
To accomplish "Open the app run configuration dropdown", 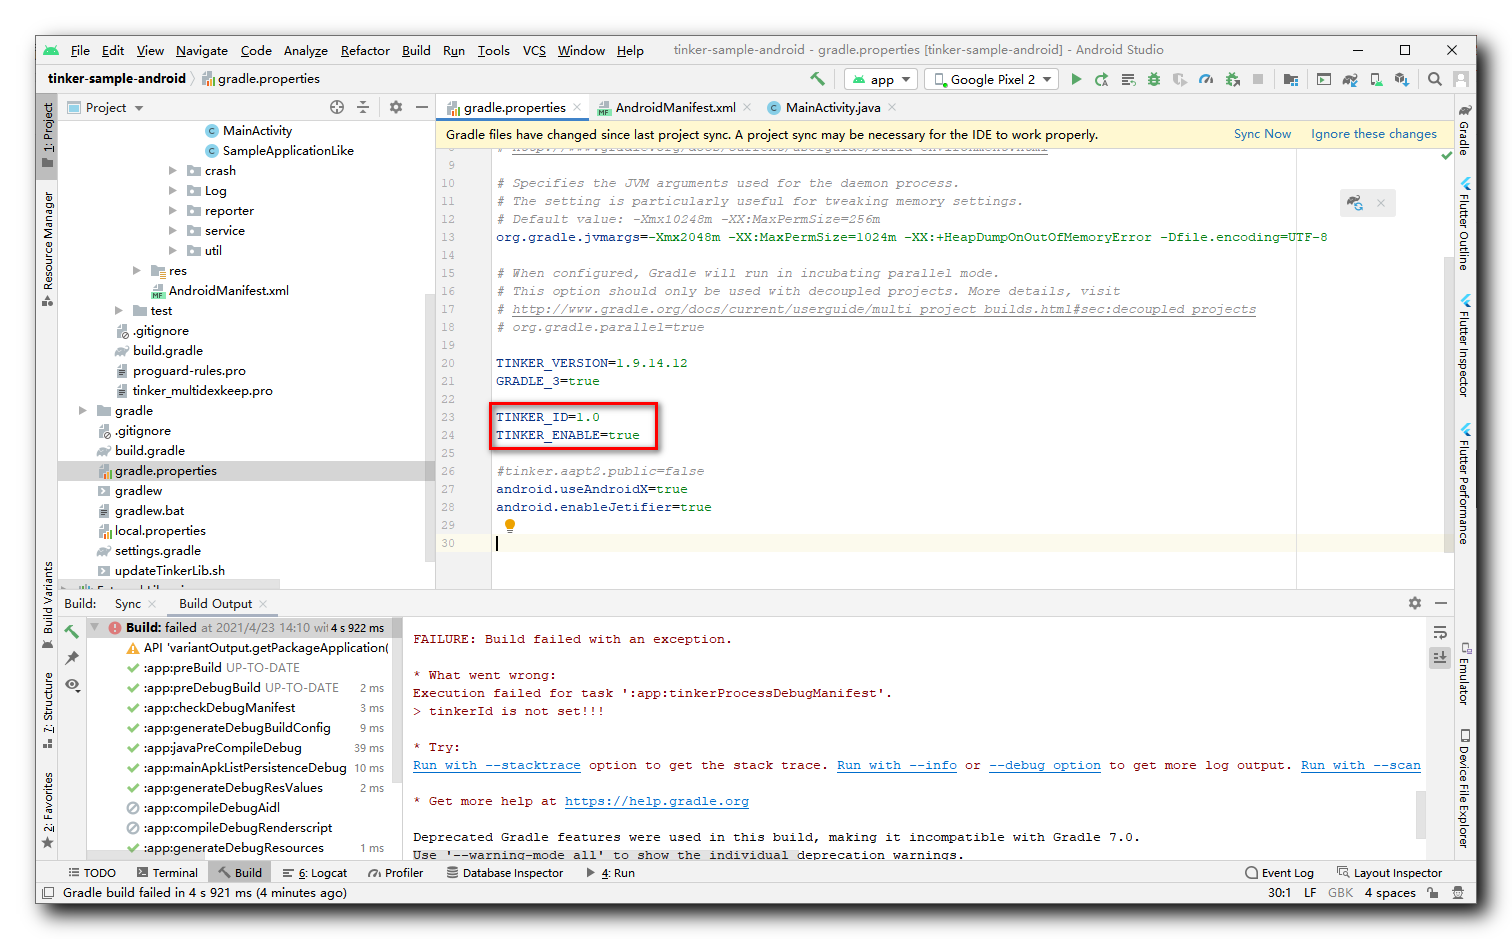I will click(880, 78).
